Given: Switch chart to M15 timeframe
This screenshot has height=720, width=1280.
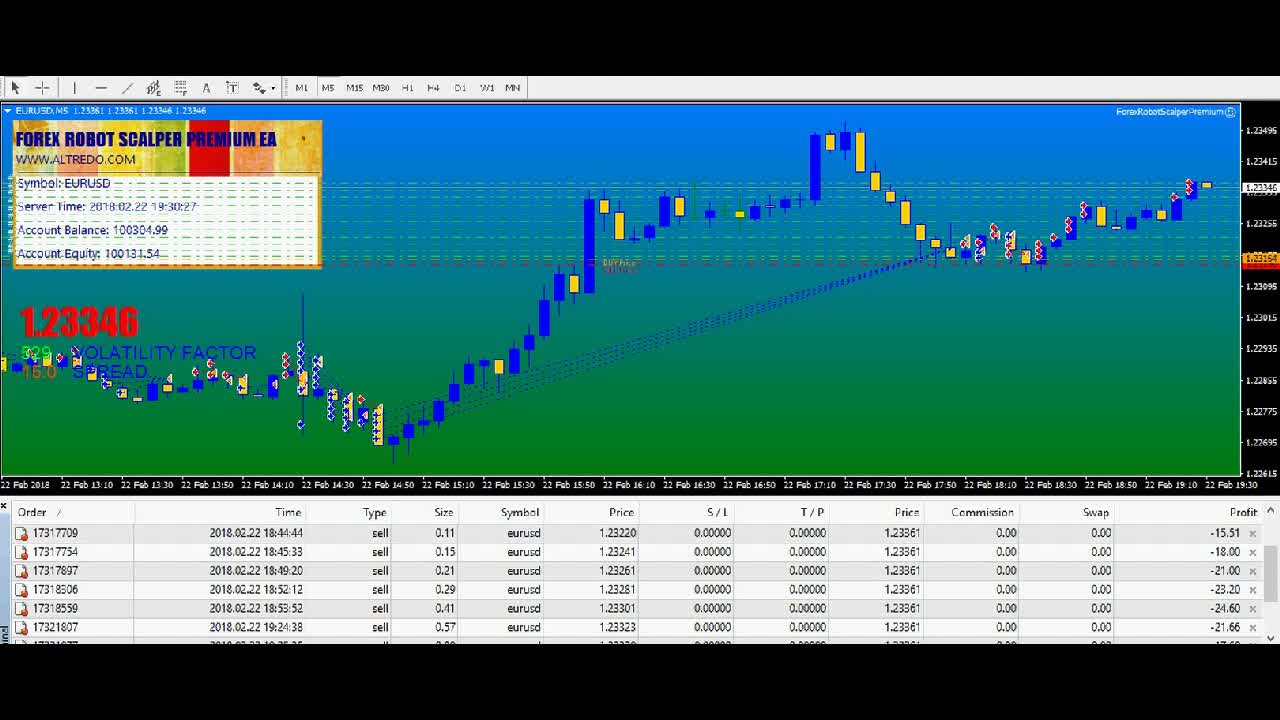Looking at the screenshot, I should pyautogui.click(x=354, y=88).
